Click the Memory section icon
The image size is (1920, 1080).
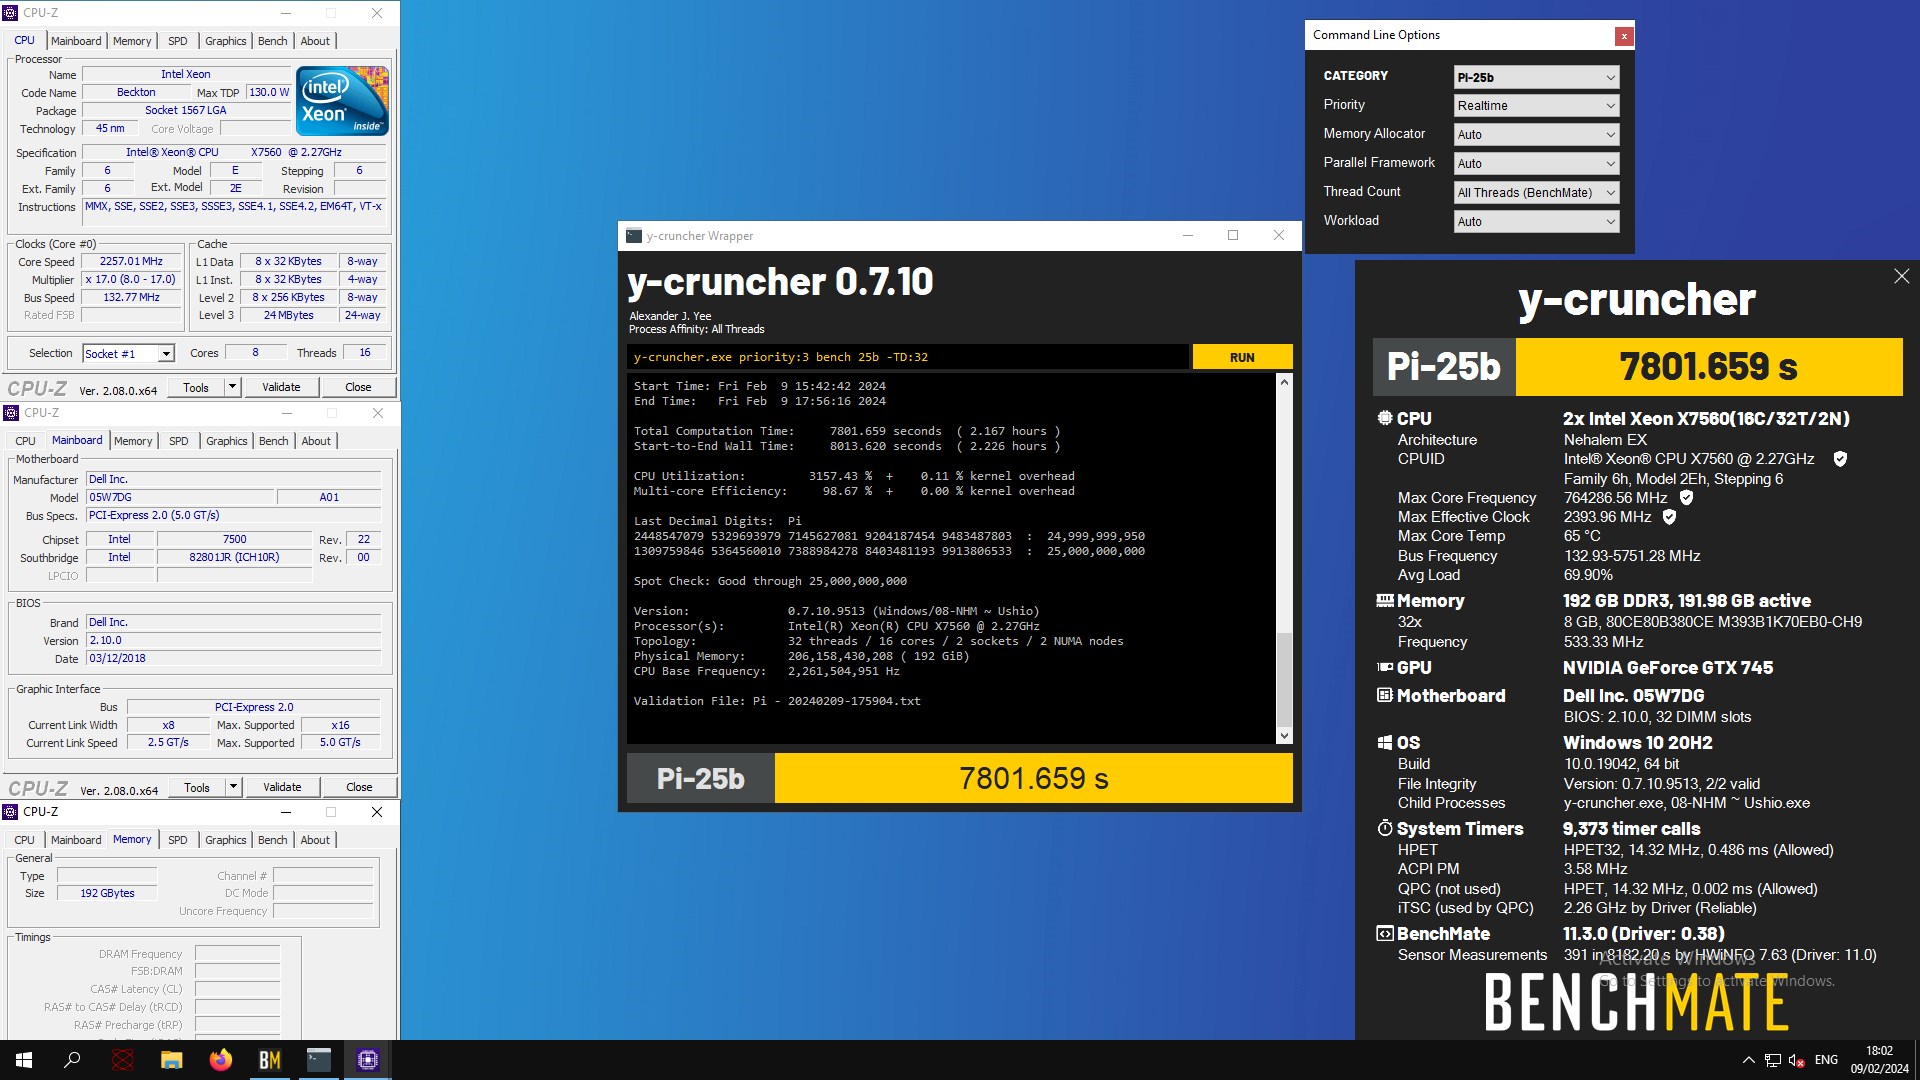[x=1384, y=601]
